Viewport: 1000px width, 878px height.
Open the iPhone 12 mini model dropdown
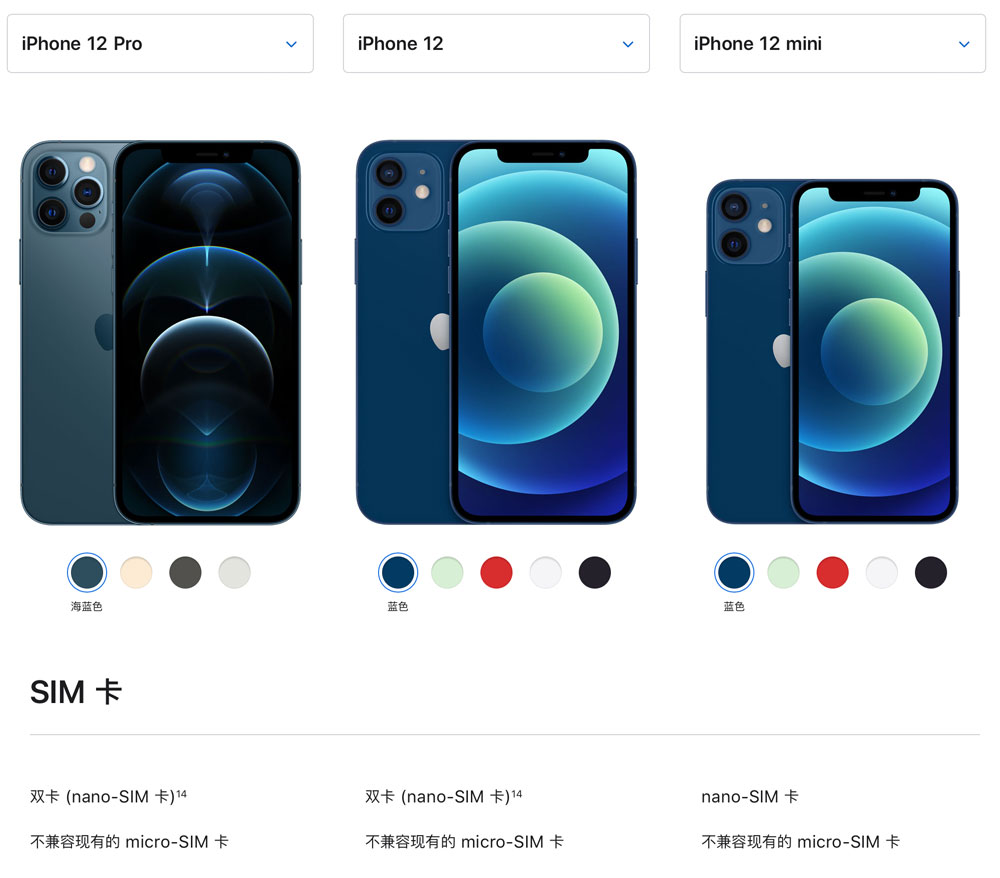pos(832,43)
